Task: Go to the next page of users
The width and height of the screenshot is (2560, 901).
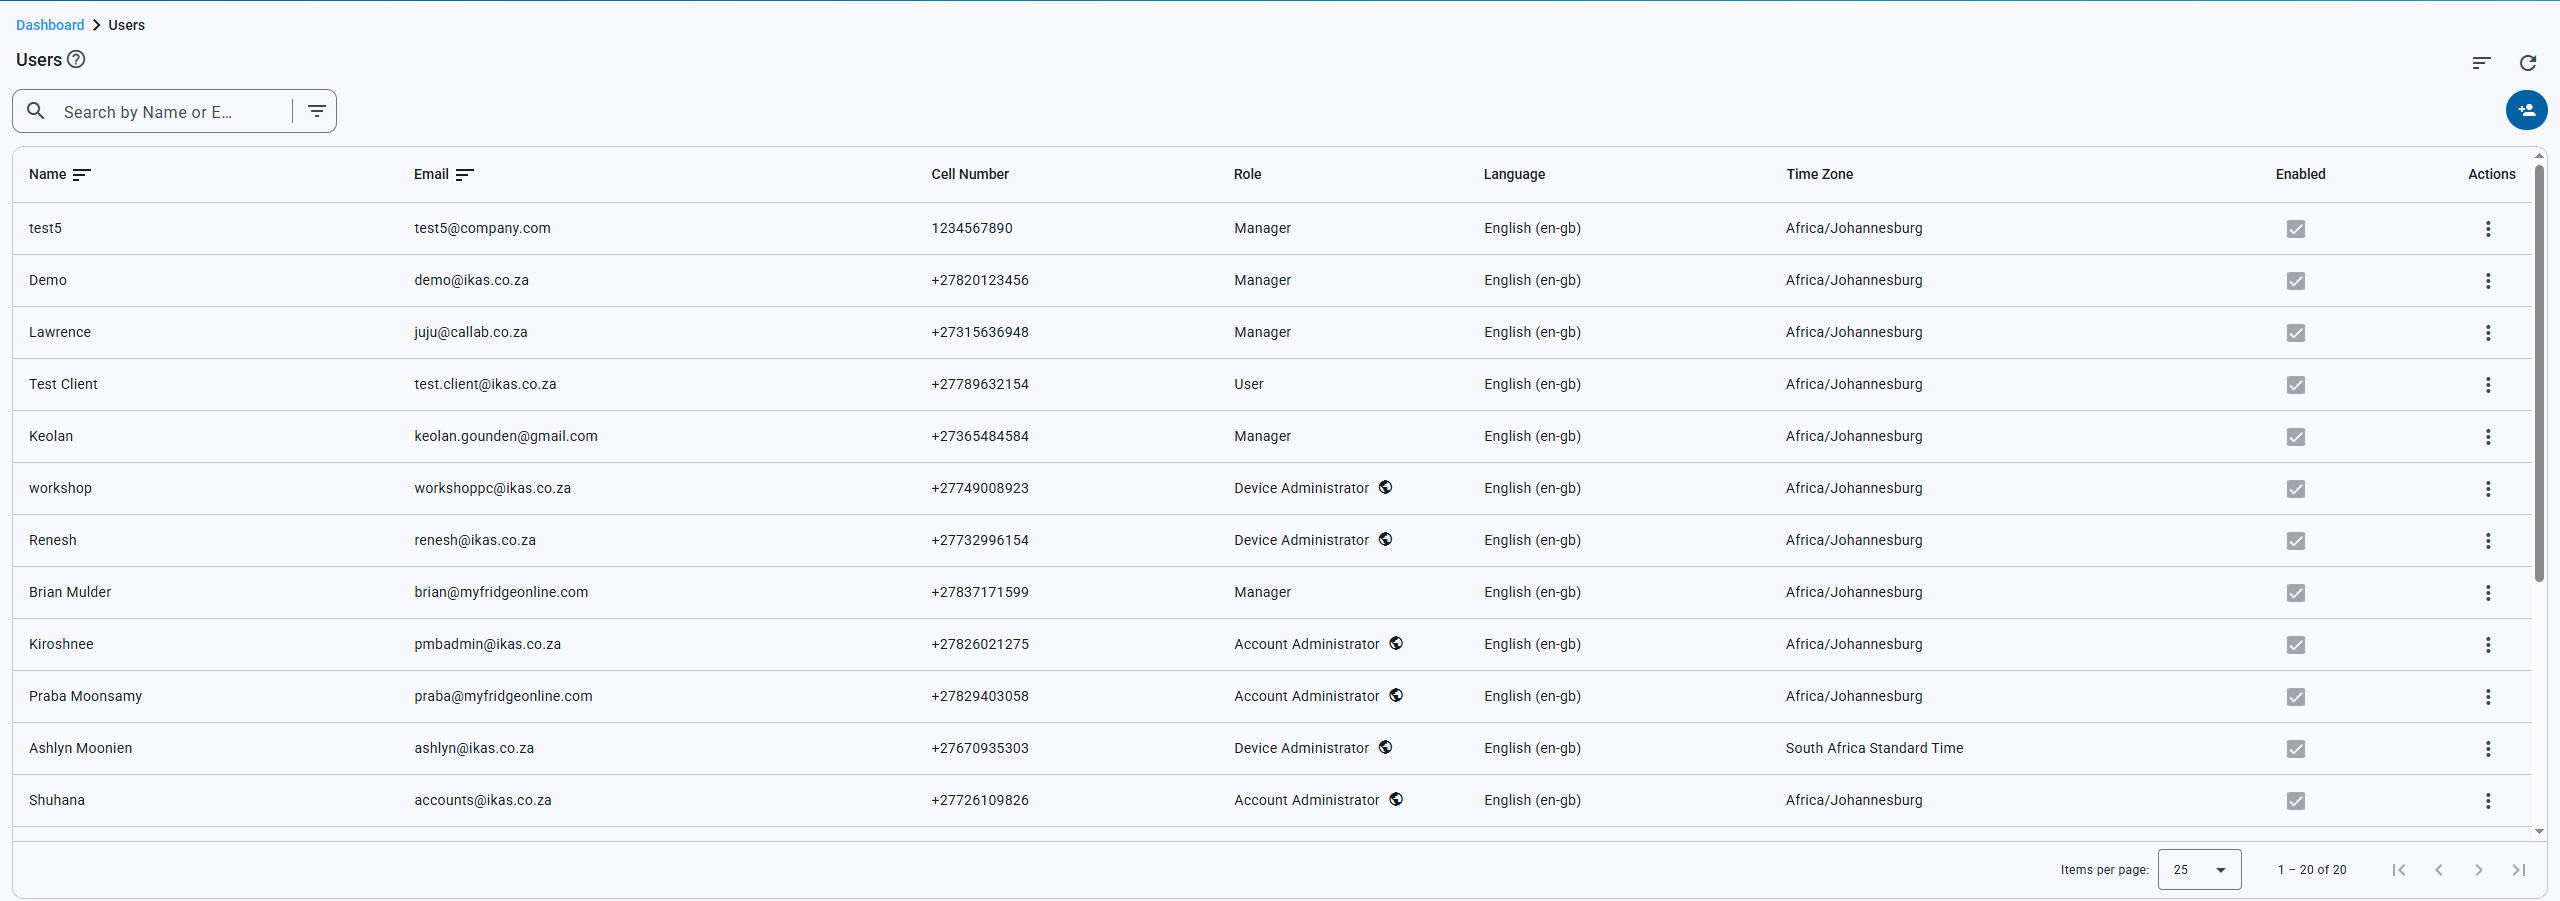Action: 2479,870
